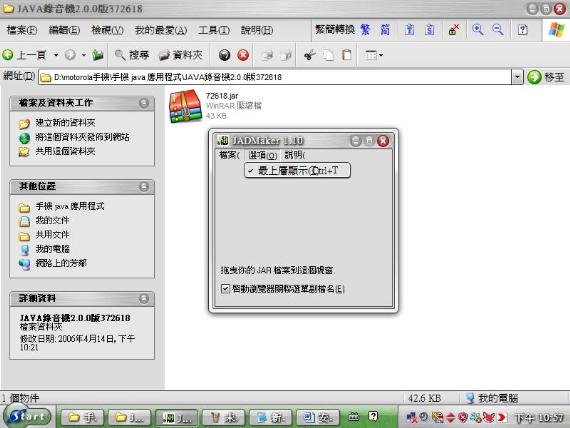Open 共用文件 link
Screen dimensions: 570x428
(x=52, y=235)
